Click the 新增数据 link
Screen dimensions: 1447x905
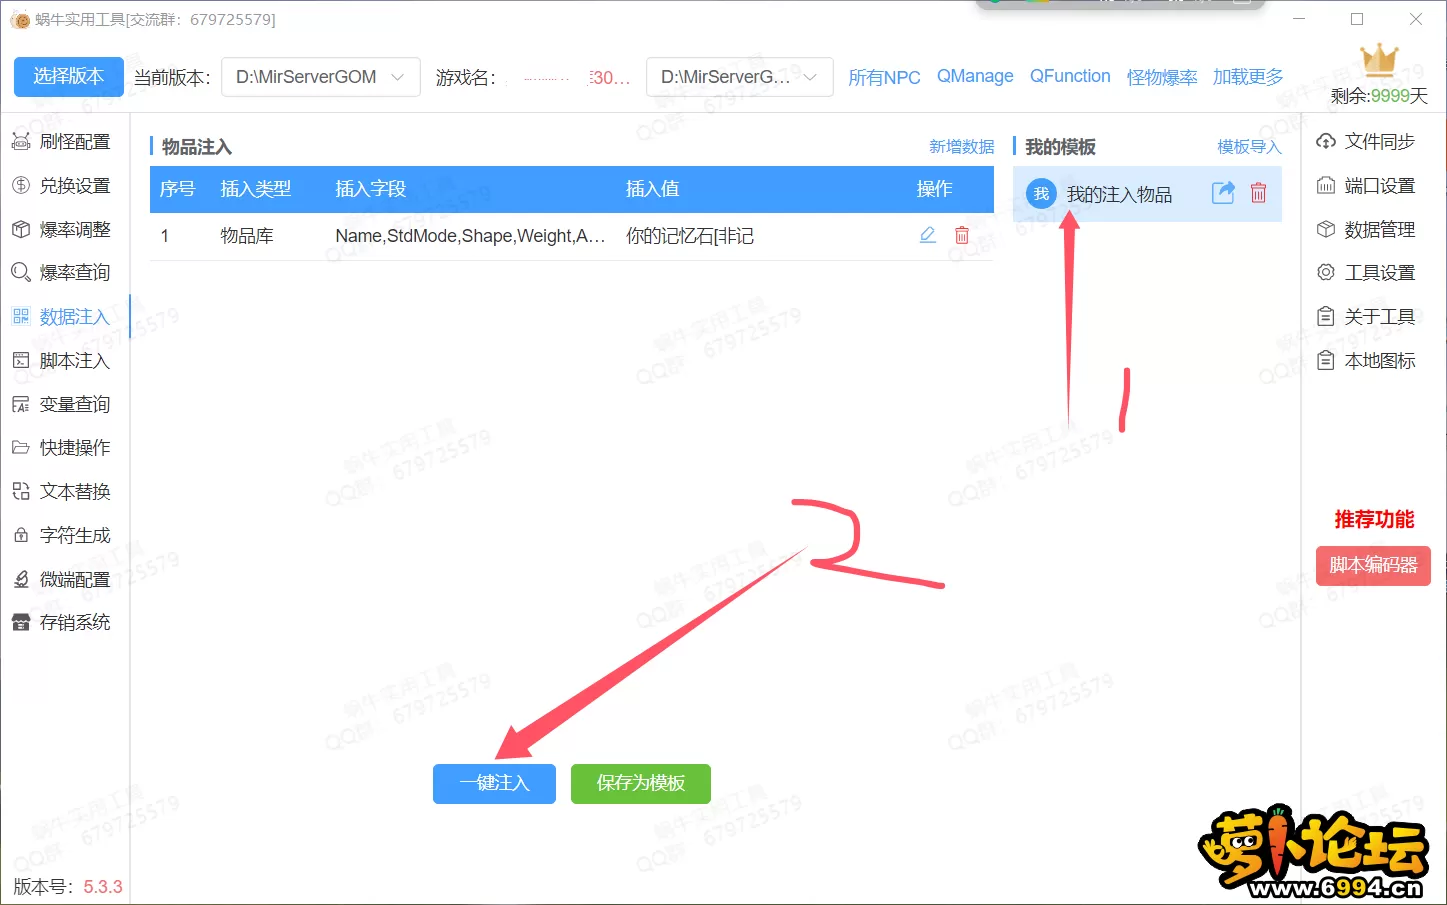pos(960,147)
